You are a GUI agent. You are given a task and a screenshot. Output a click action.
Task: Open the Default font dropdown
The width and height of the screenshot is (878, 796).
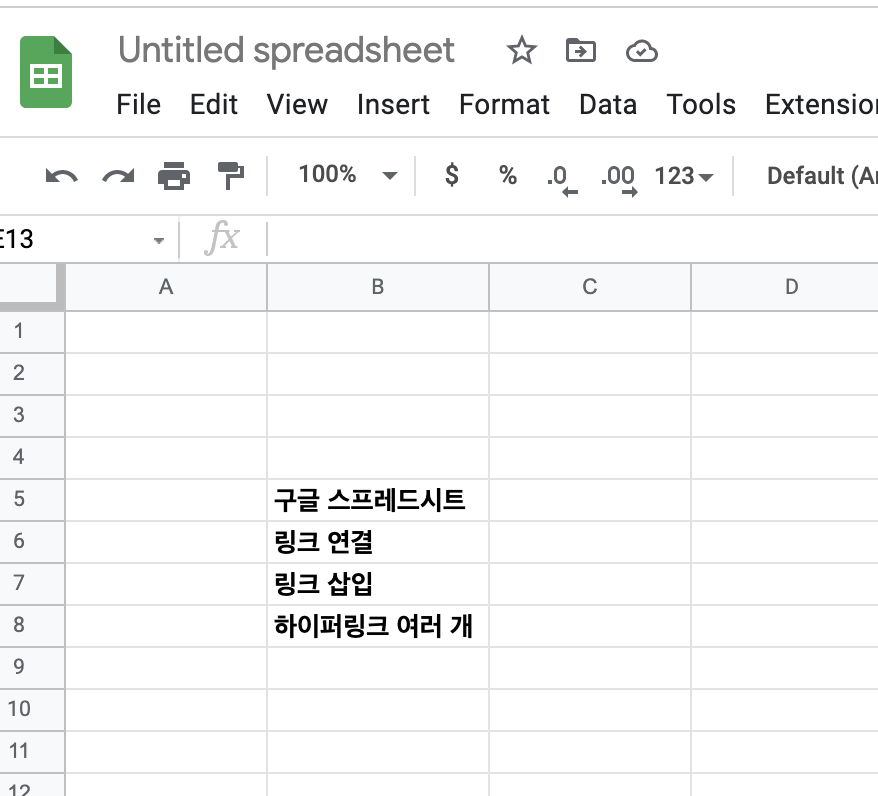(x=822, y=176)
